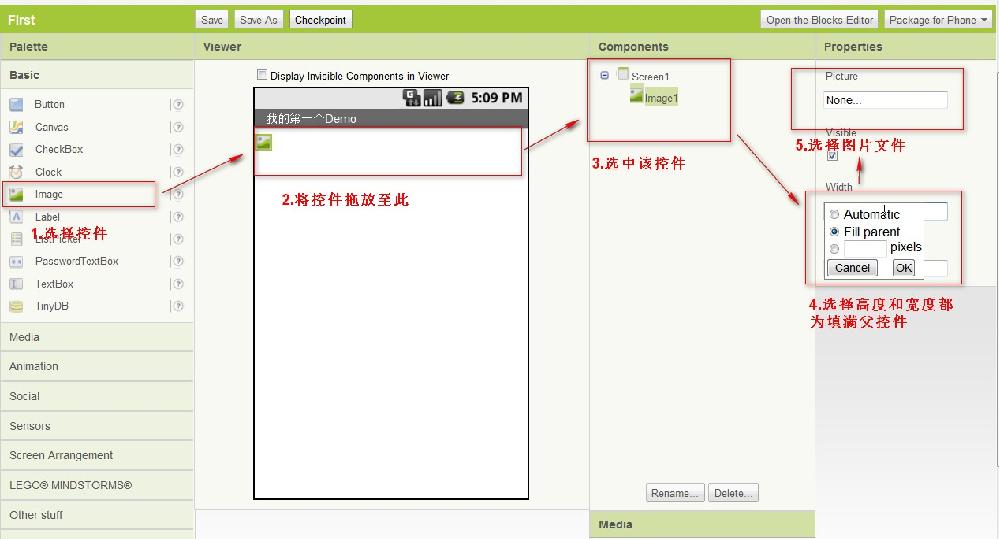Collapse the Screen1 tree node
The image size is (999, 539).
coord(605,75)
